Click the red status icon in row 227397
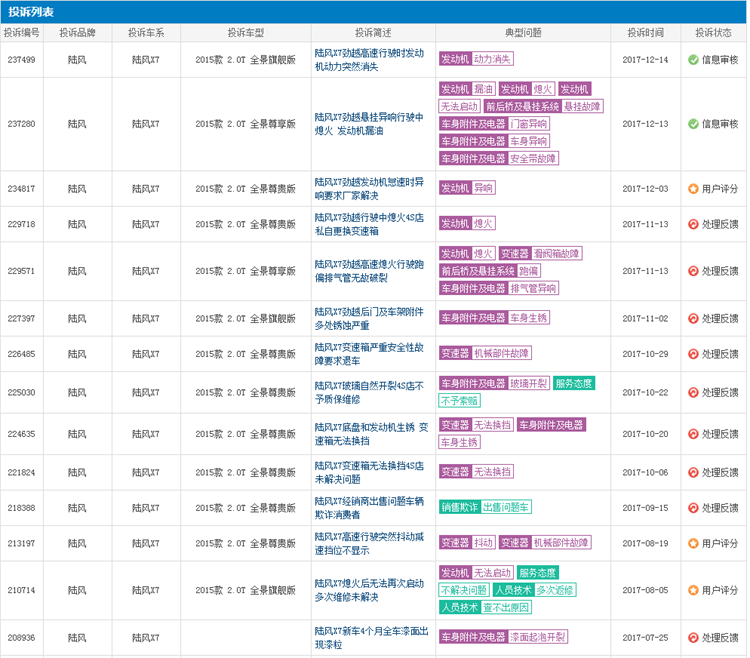The height and width of the screenshot is (658, 750). pos(693,318)
